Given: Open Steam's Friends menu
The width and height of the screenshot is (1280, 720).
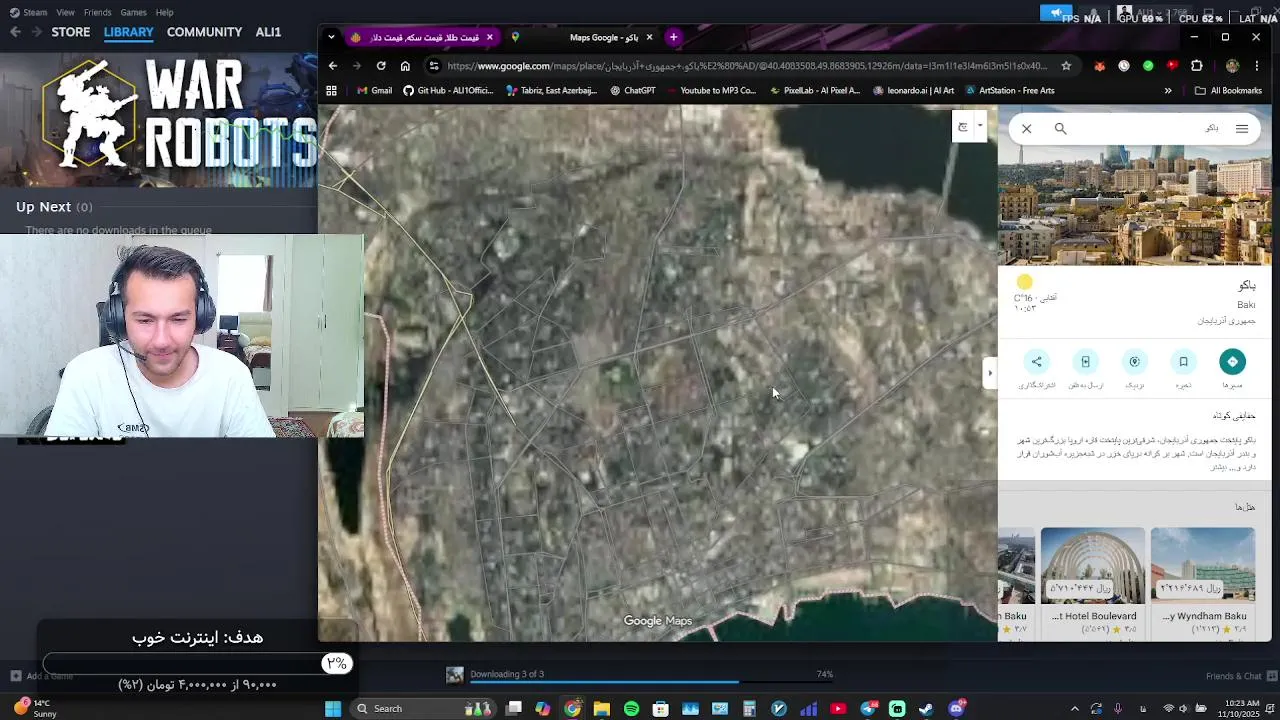Looking at the screenshot, I should click(x=97, y=12).
